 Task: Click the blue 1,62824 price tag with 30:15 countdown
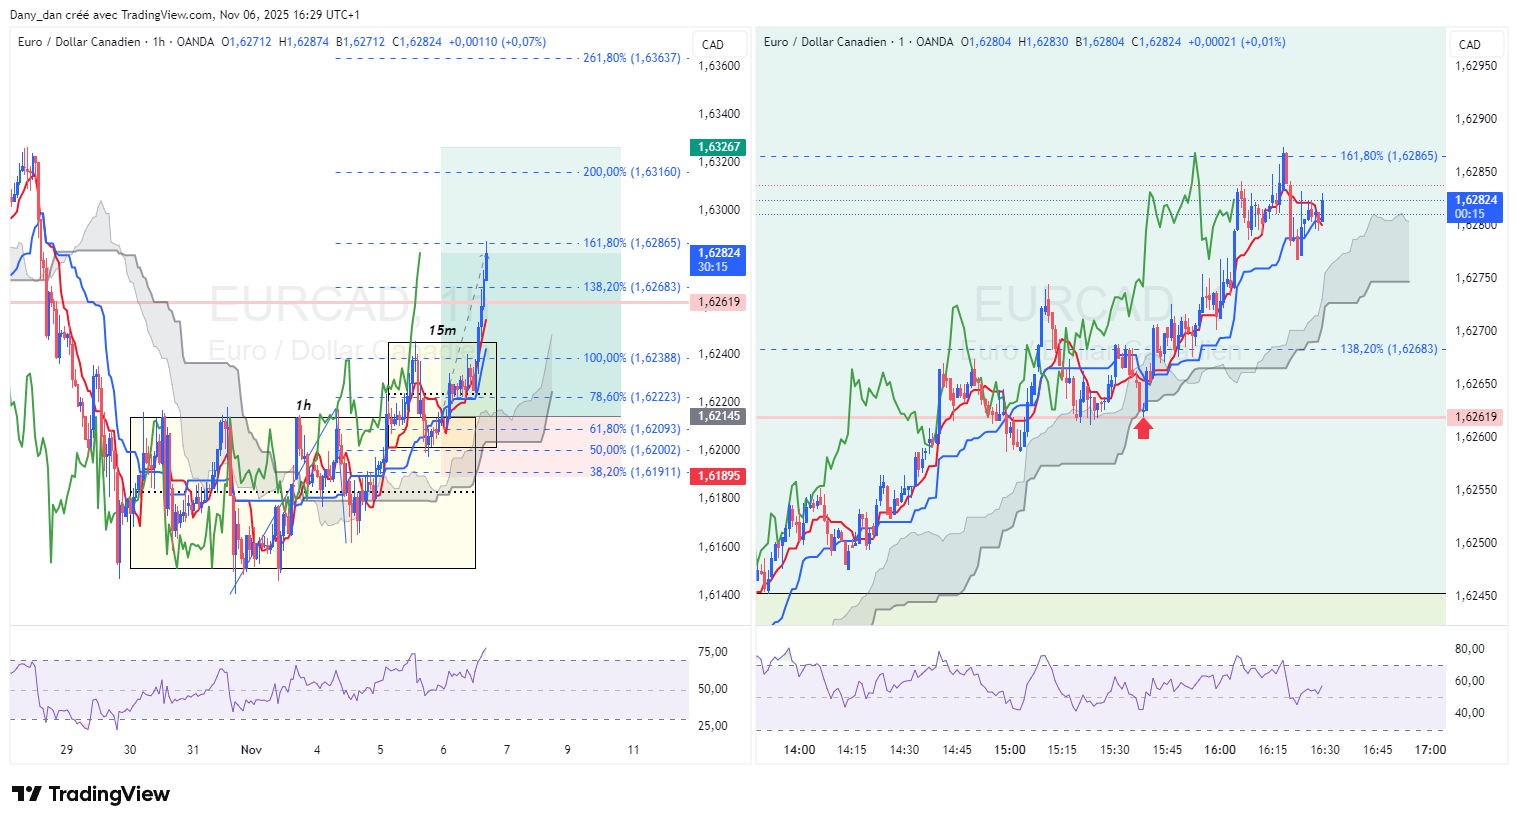[719, 260]
